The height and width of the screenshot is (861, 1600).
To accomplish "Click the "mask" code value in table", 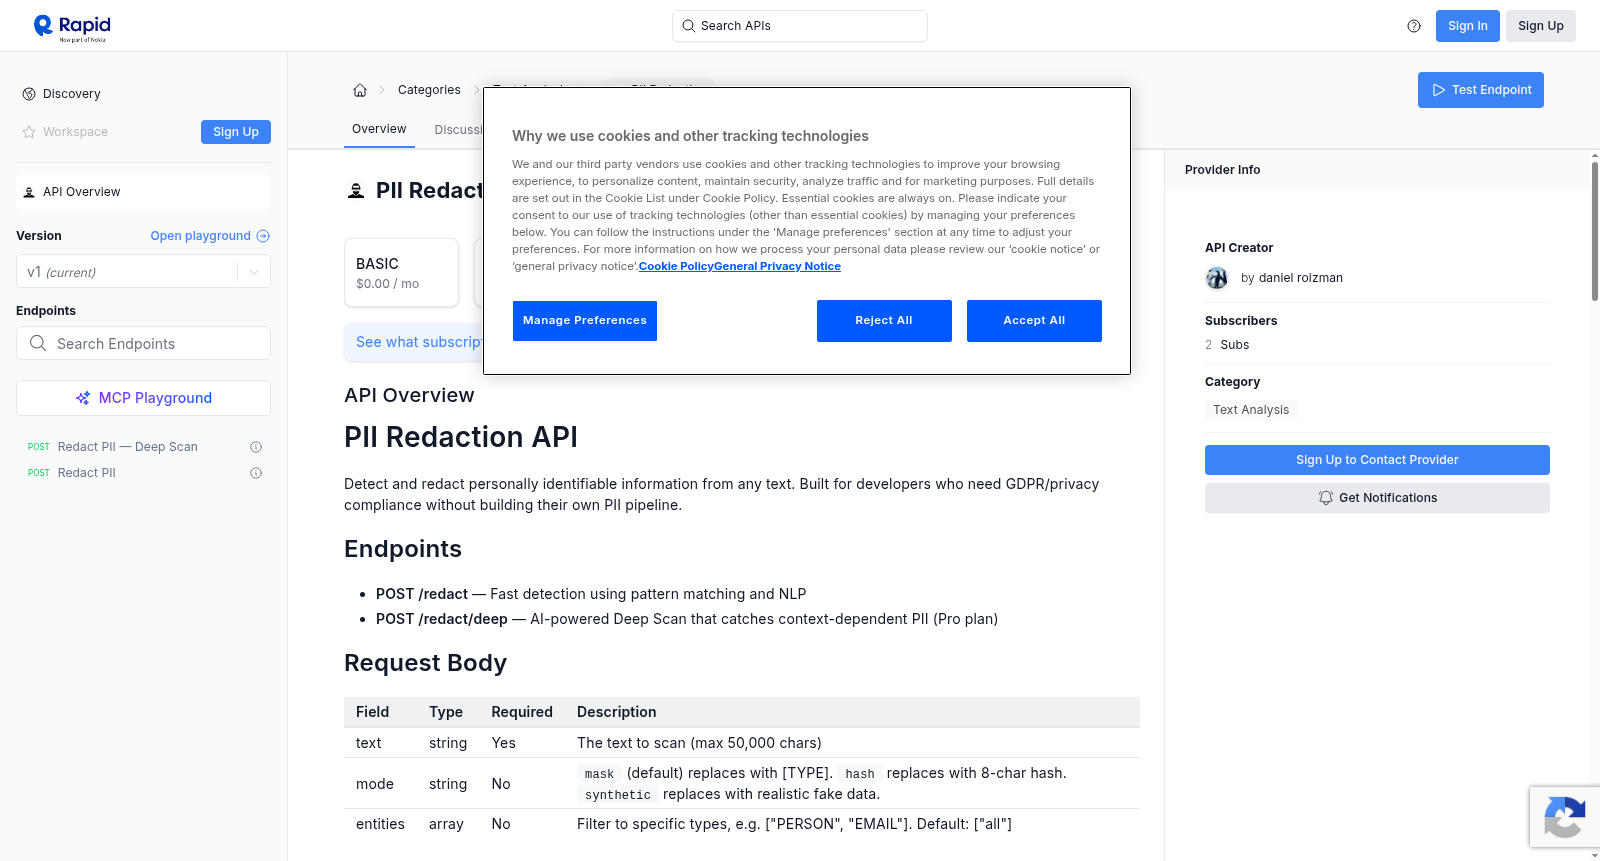I will tap(599, 774).
